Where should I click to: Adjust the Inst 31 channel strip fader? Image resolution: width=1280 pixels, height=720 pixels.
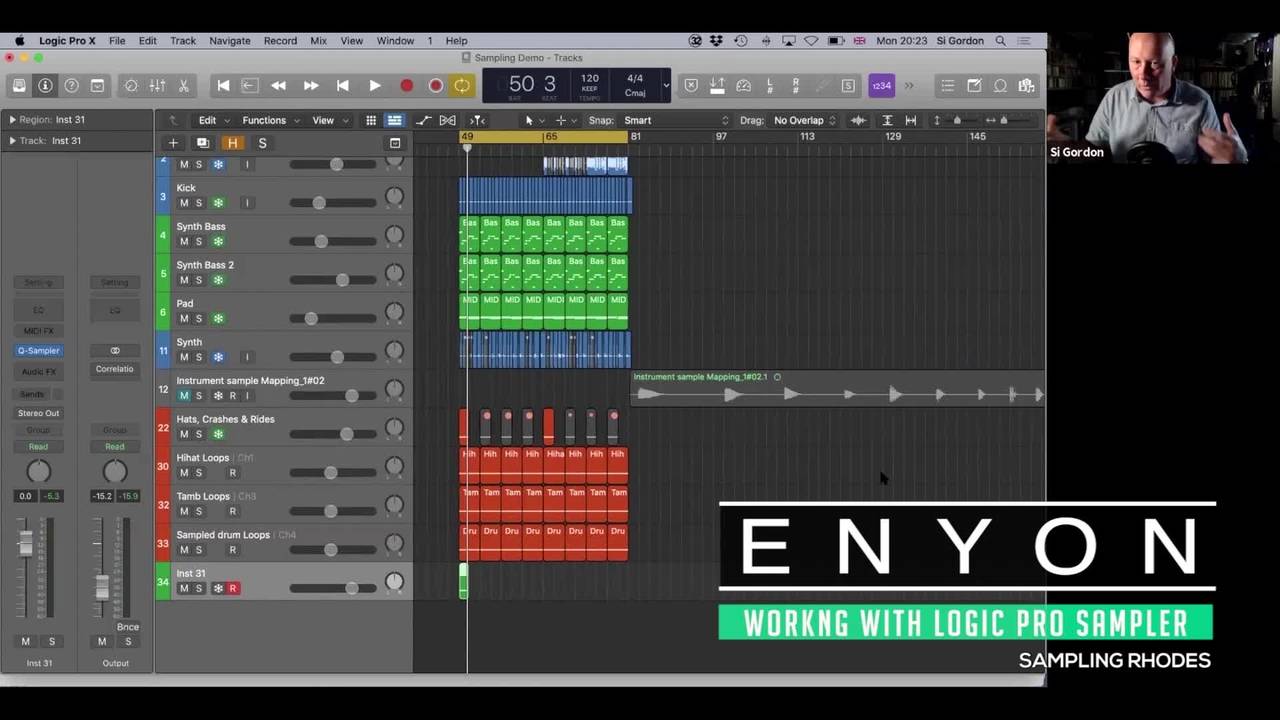pyautogui.click(x=25, y=542)
